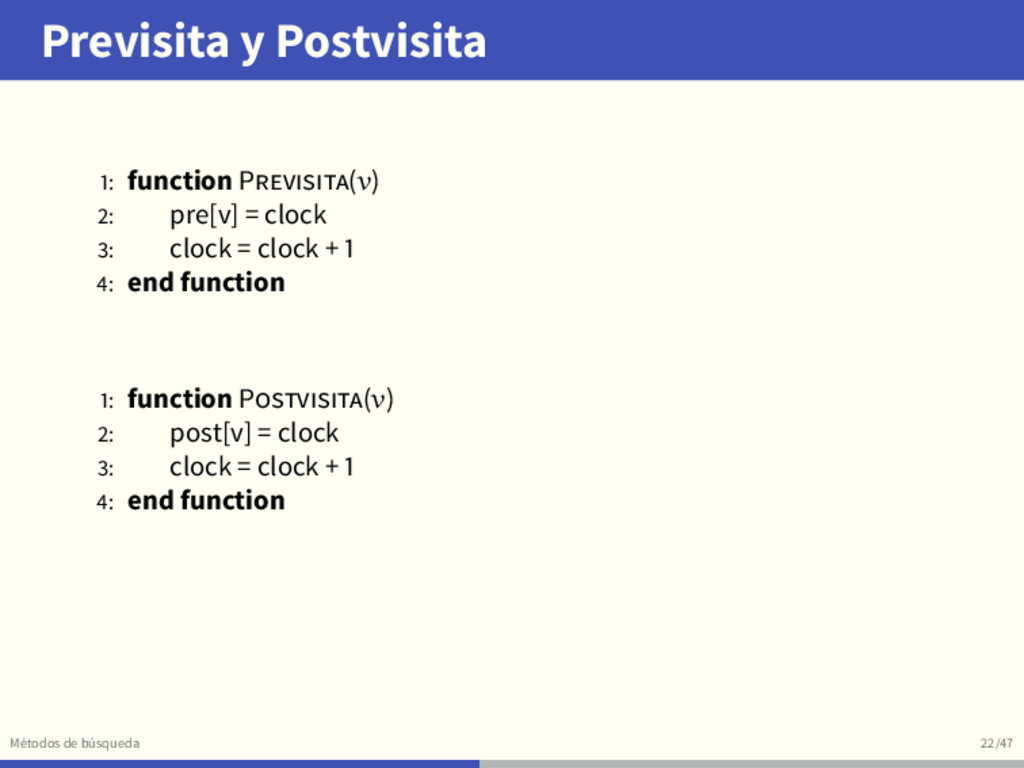The height and width of the screenshot is (768, 1024).
Task: Click the page number 22/47
Action: pos(997,743)
